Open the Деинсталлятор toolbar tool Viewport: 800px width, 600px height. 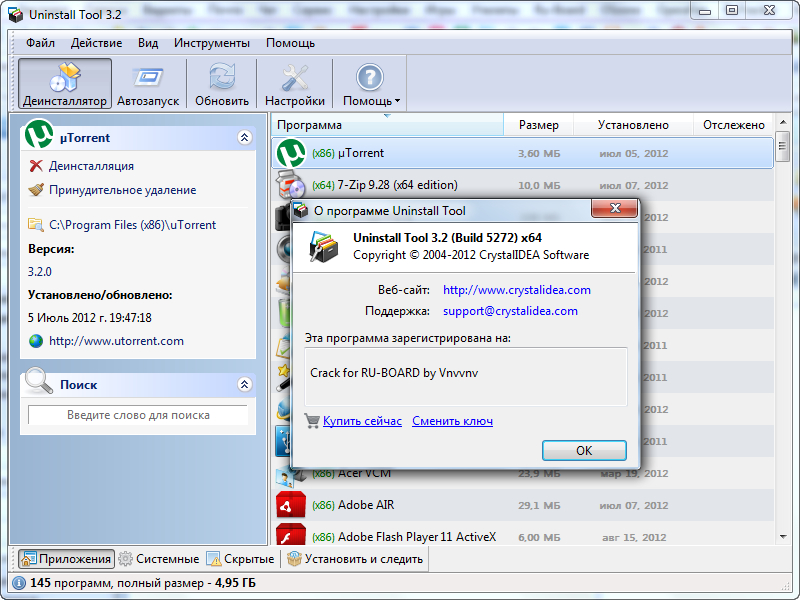coord(65,84)
